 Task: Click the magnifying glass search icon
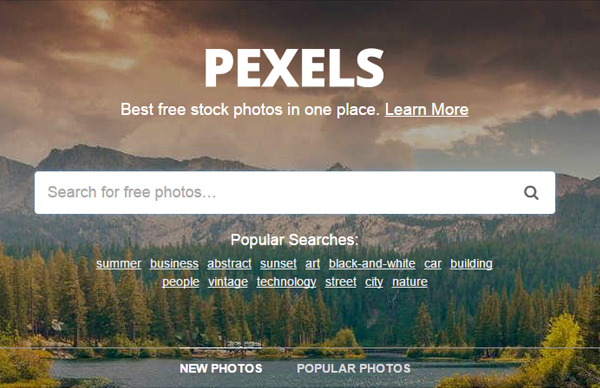point(531,192)
